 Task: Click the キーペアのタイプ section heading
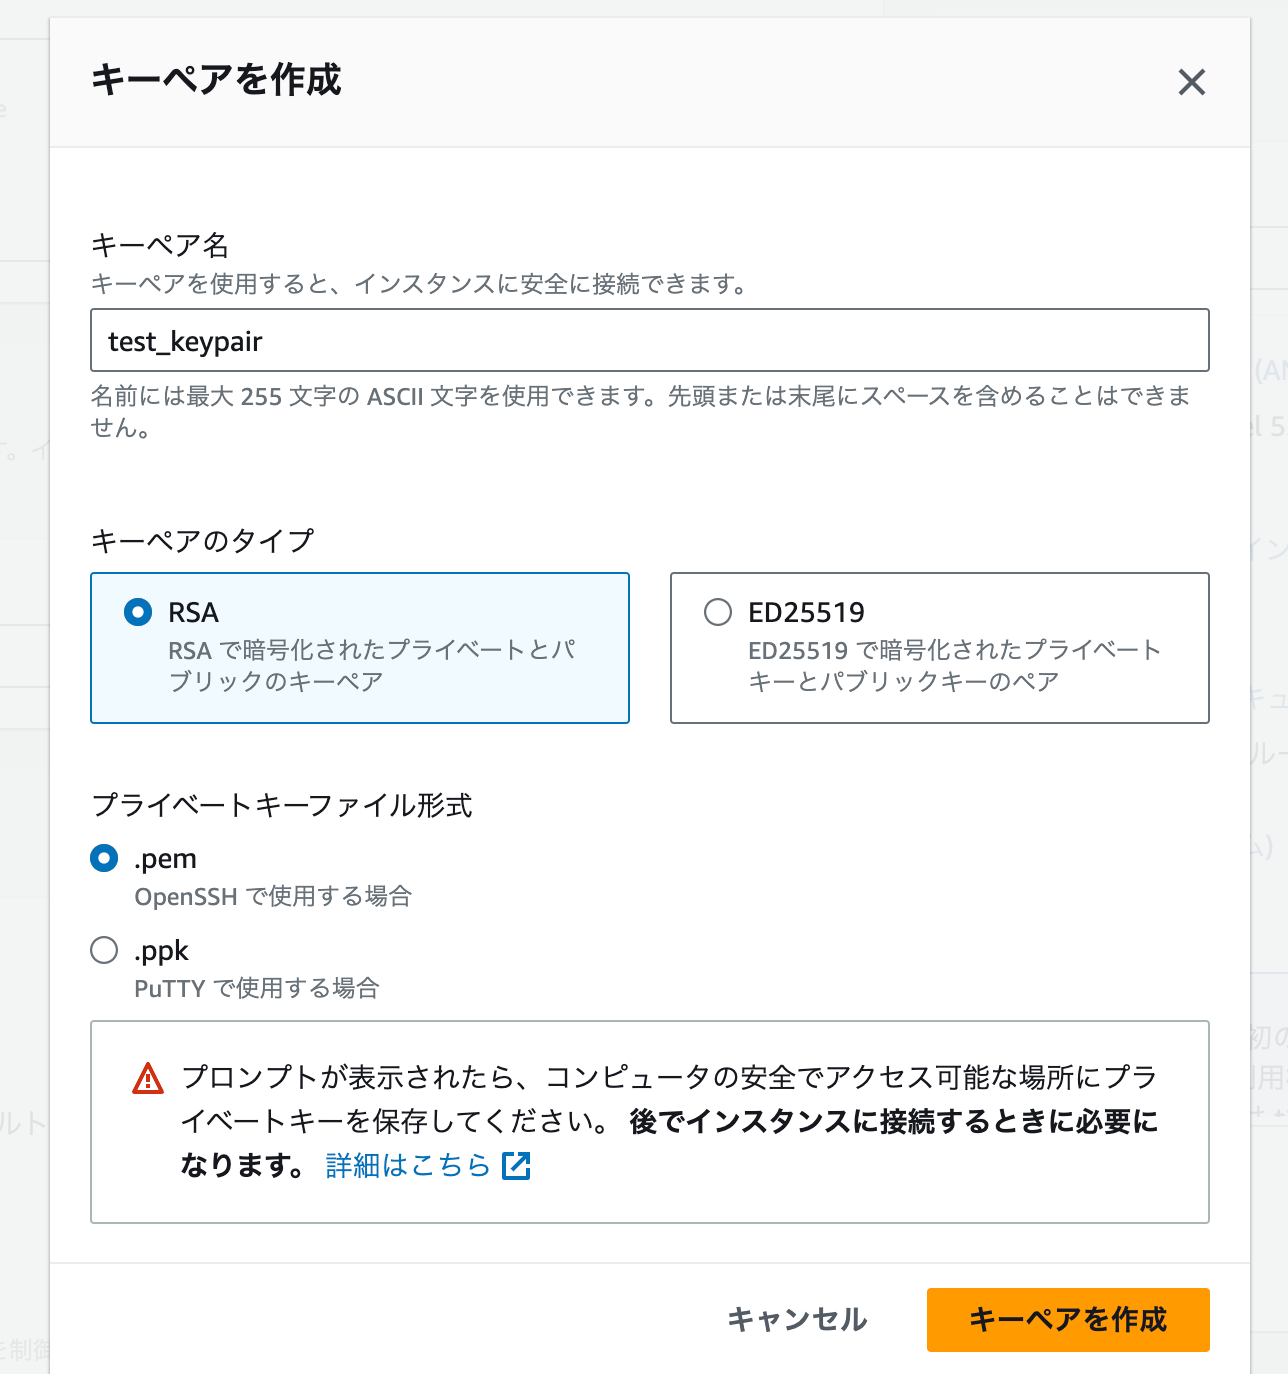(203, 541)
